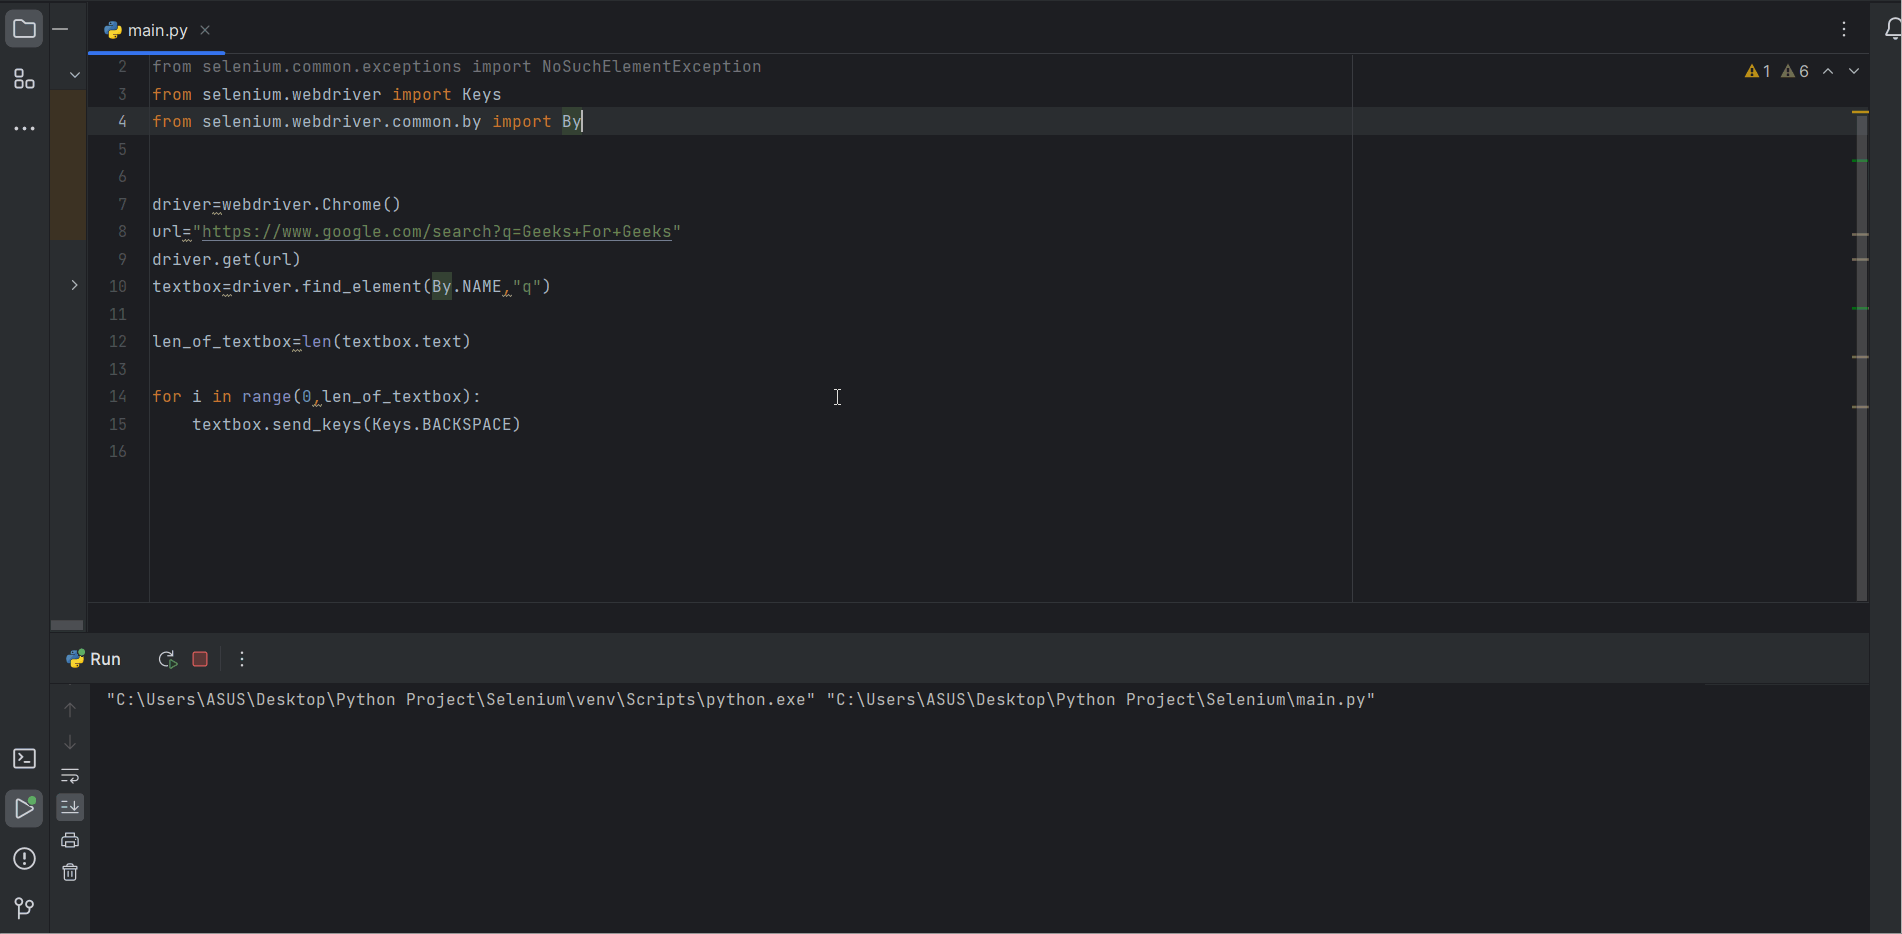This screenshot has width=1902, height=934.
Task: Toggle soft-wrap in the console
Action: coord(69,776)
